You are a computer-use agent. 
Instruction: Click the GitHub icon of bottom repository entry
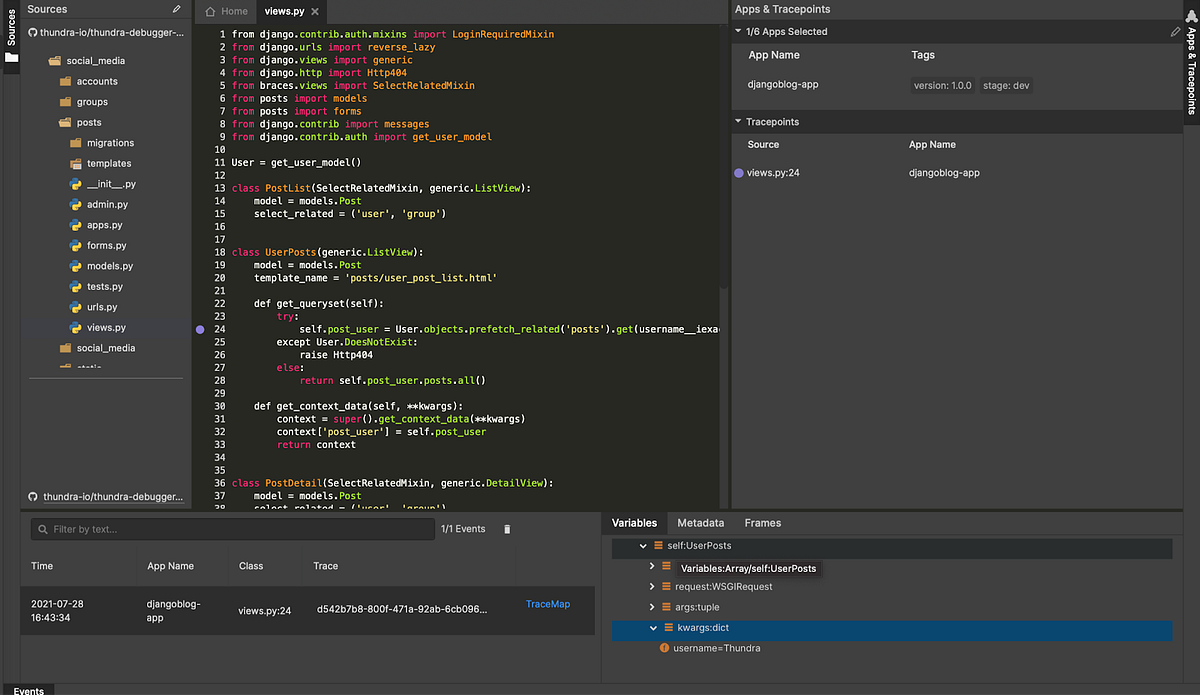click(x=32, y=496)
